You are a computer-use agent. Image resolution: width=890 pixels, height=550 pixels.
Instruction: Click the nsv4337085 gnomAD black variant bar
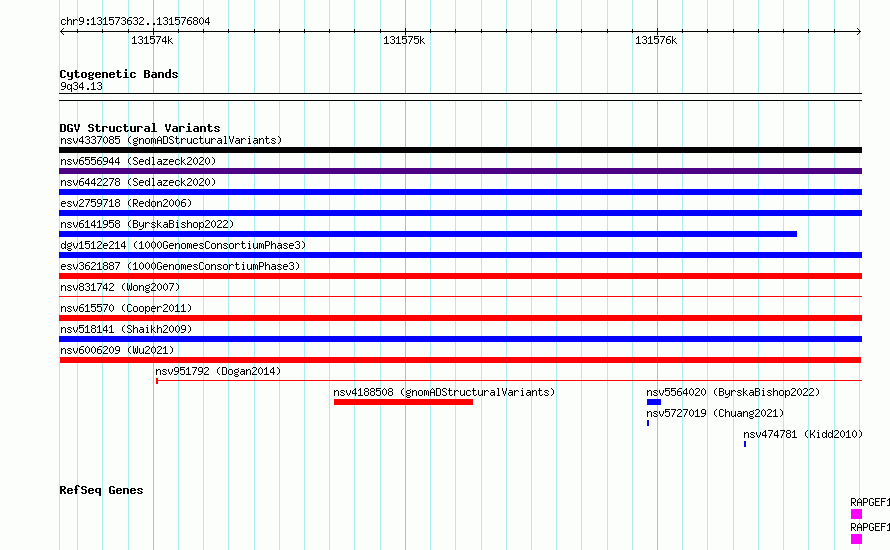pyautogui.click(x=460, y=150)
